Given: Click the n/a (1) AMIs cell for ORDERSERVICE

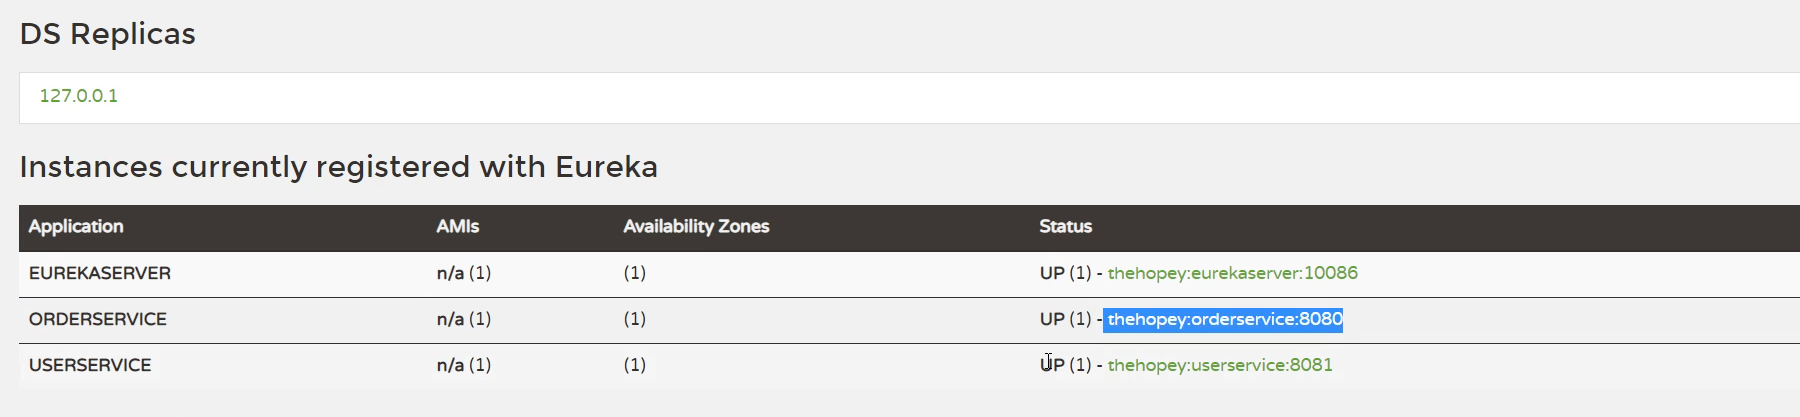Looking at the screenshot, I should (x=464, y=319).
